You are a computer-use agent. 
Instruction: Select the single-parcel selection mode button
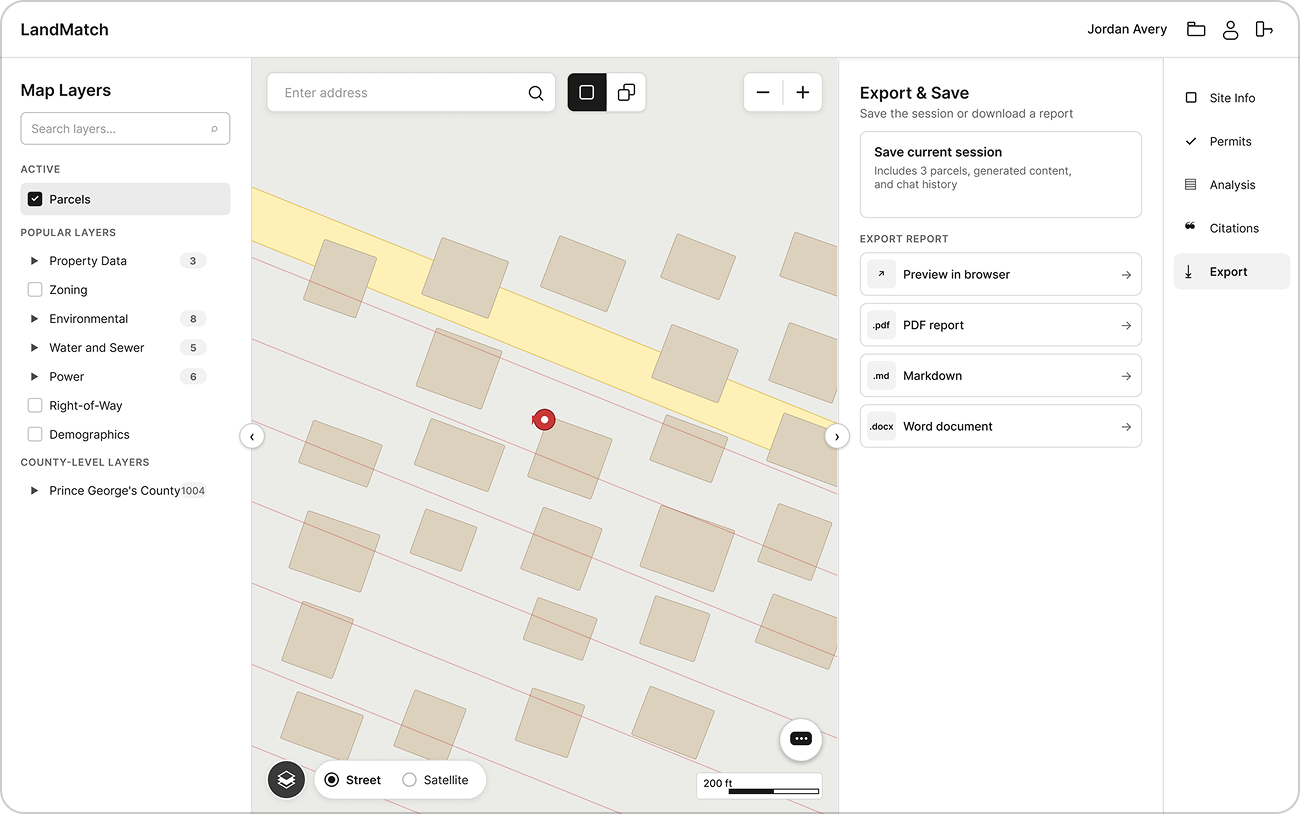pos(587,92)
